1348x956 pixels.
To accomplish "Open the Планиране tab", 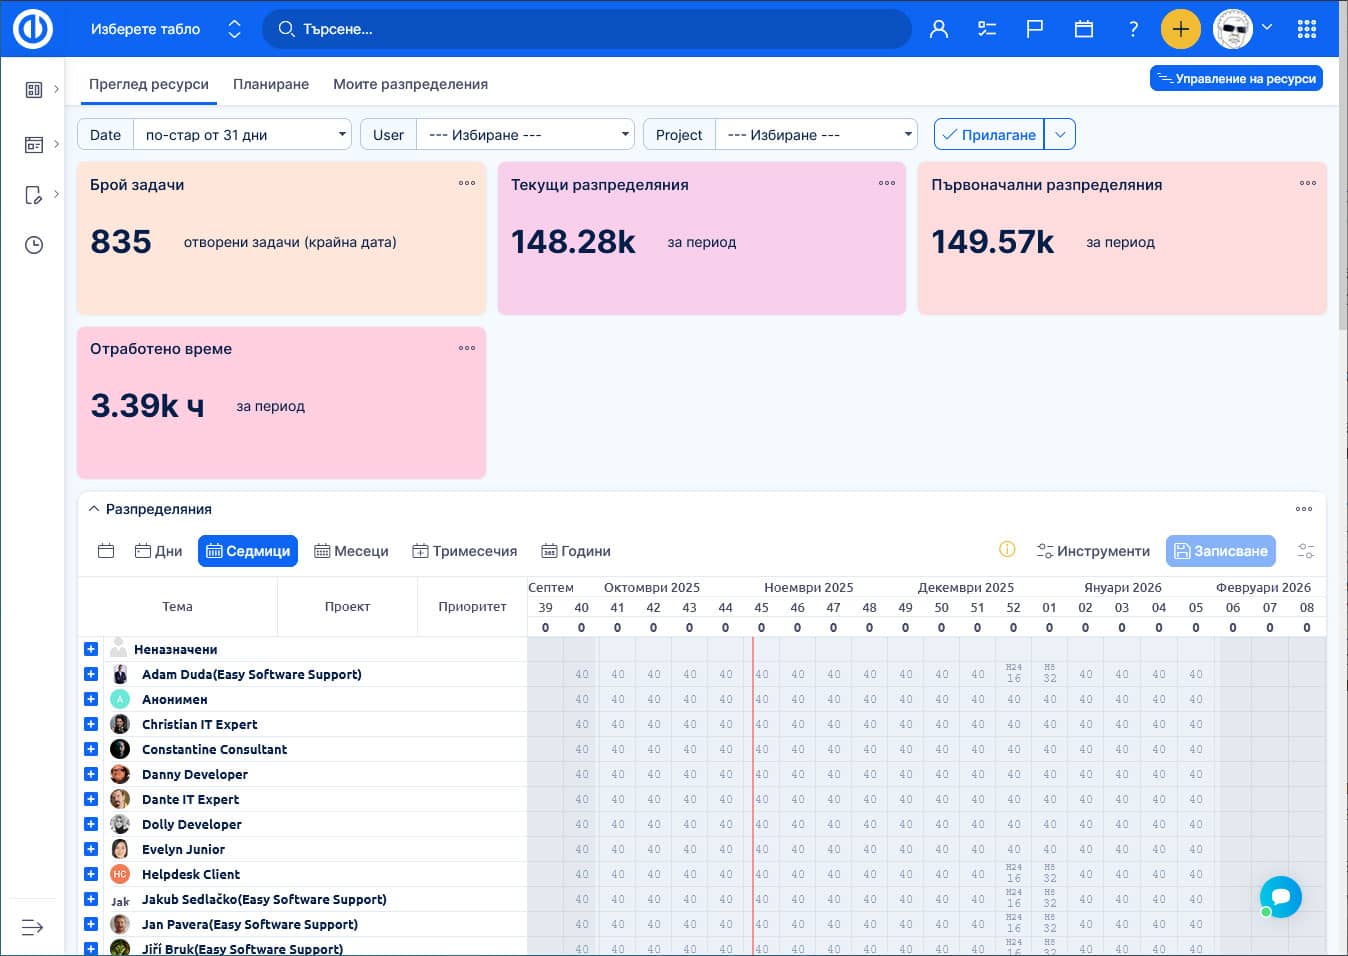I will point(271,84).
